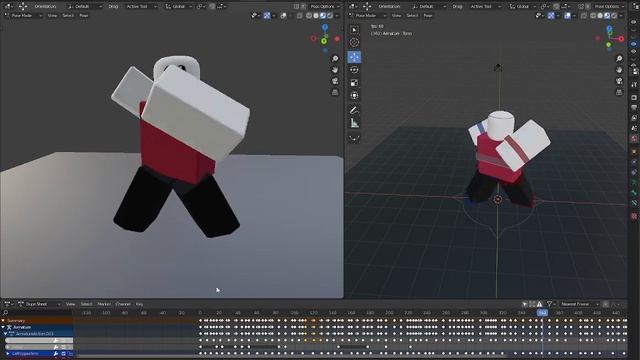
Task: Click the blue Z axis of right viewport gizmo
Action: click(x=609, y=29)
